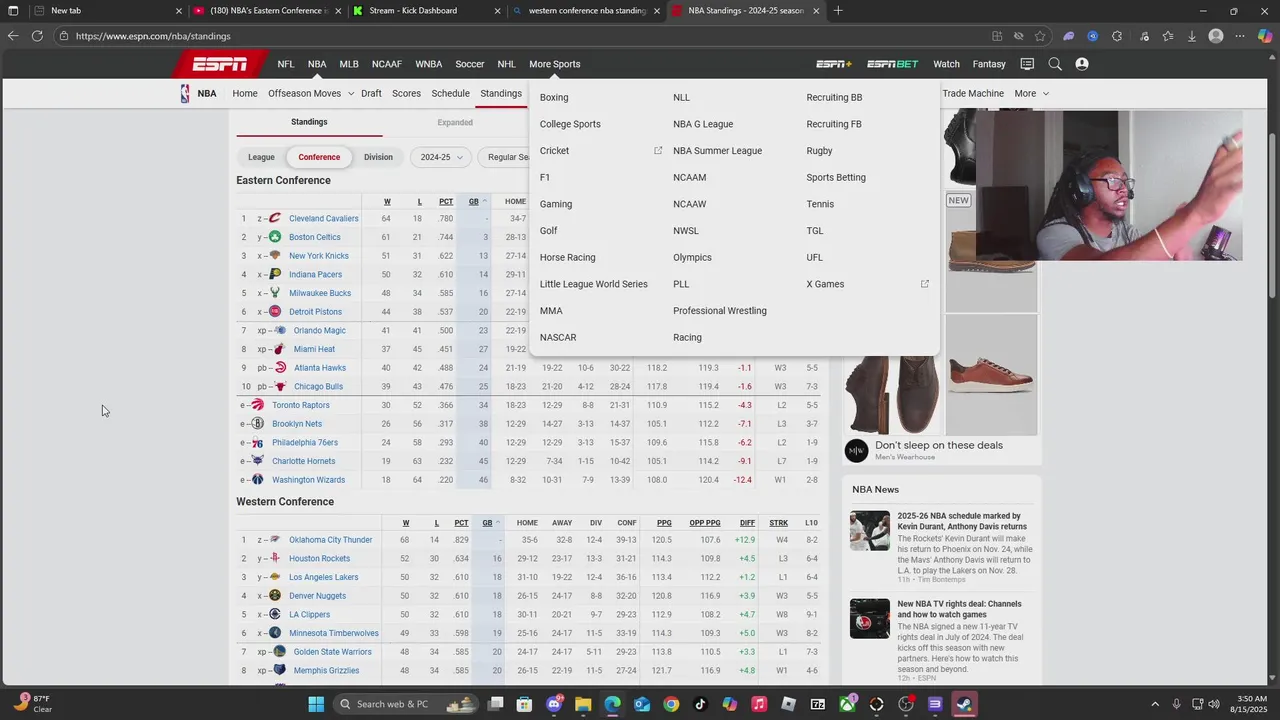Screen dimensions: 1280x720
Task: Open the new tab plus button
Action: coord(838,11)
